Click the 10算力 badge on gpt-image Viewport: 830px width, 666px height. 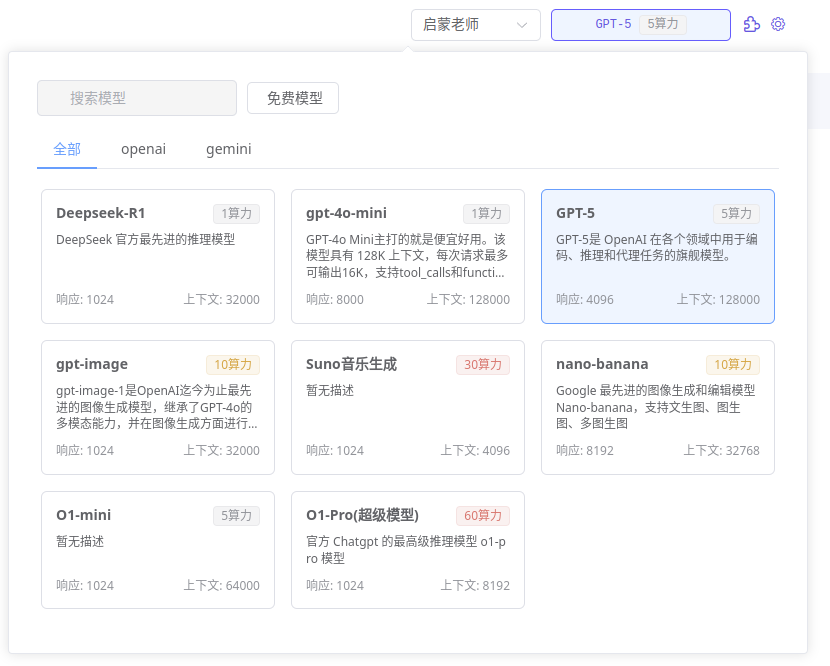click(x=233, y=365)
